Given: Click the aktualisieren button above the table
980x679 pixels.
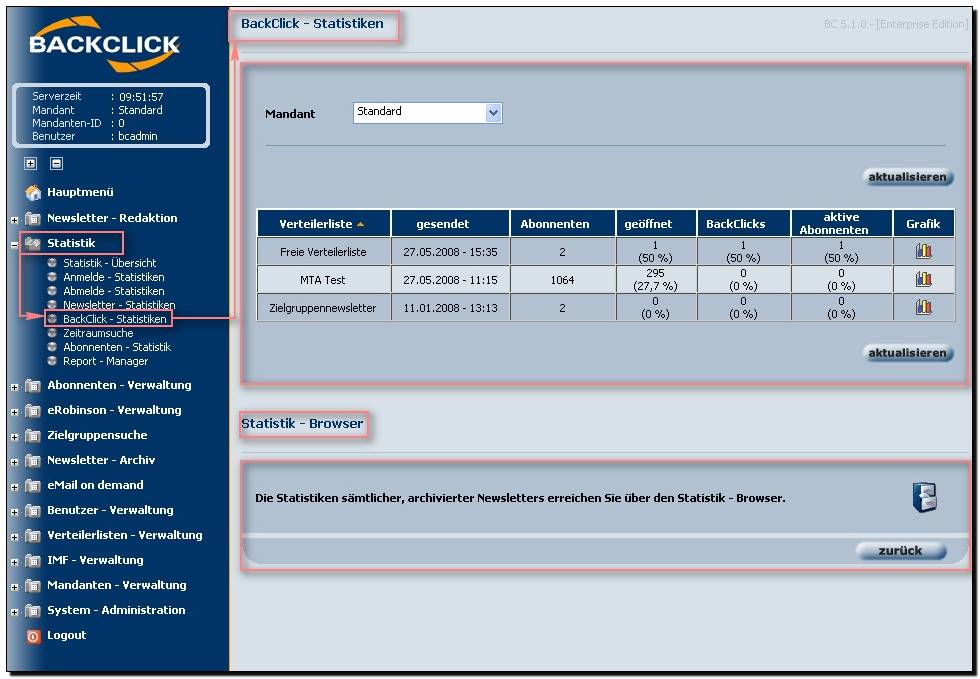Looking at the screenshot, I should (x=908, y=177).
